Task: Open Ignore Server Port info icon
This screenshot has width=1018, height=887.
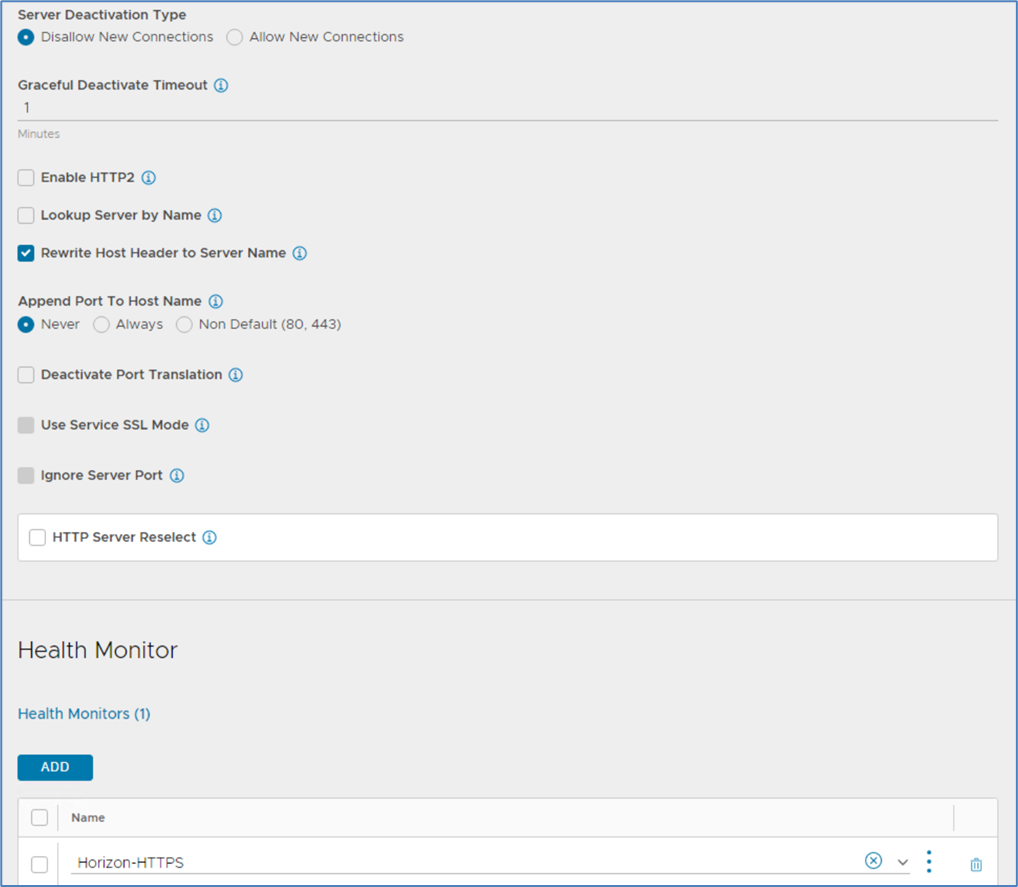Action: pos(177,476)
